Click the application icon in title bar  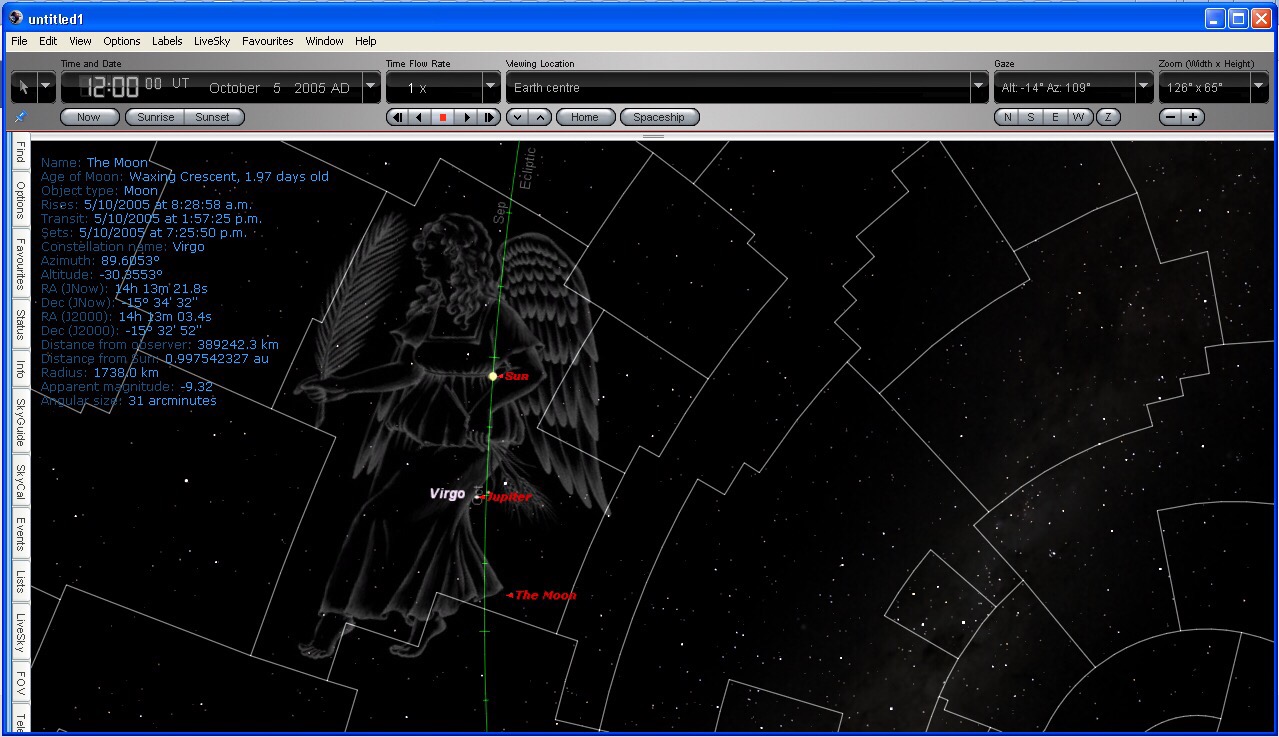point(16,18)
